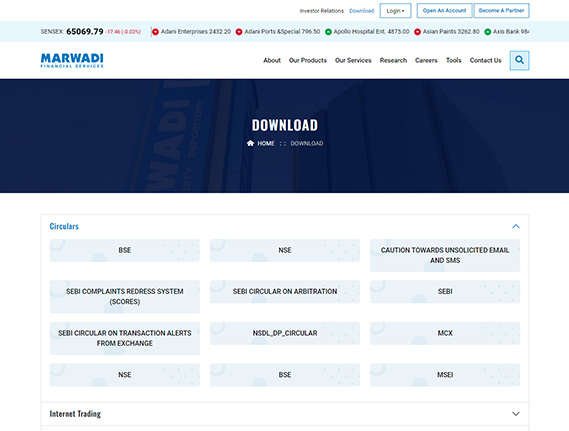Viewport: 569px width, 431px height.
Task: Click the Circulars section heading
Action: (x=64, y=226)
